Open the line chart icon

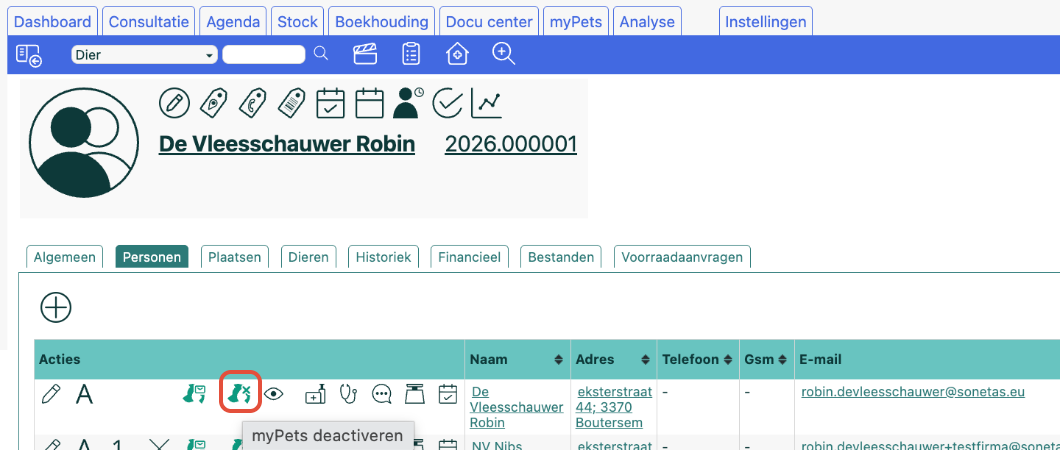pos(487,103)
